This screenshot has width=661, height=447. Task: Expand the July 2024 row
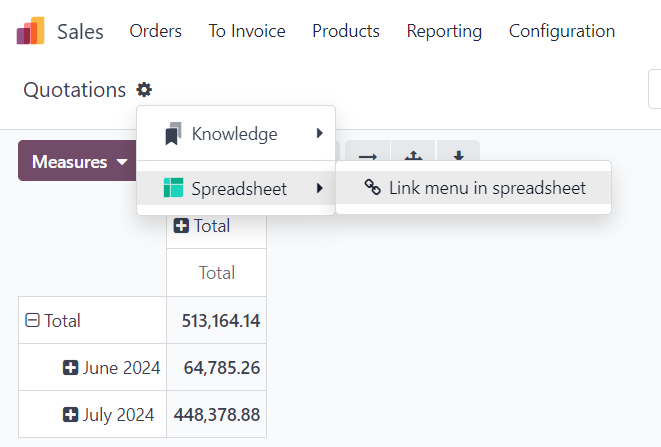tap(70, 414)
